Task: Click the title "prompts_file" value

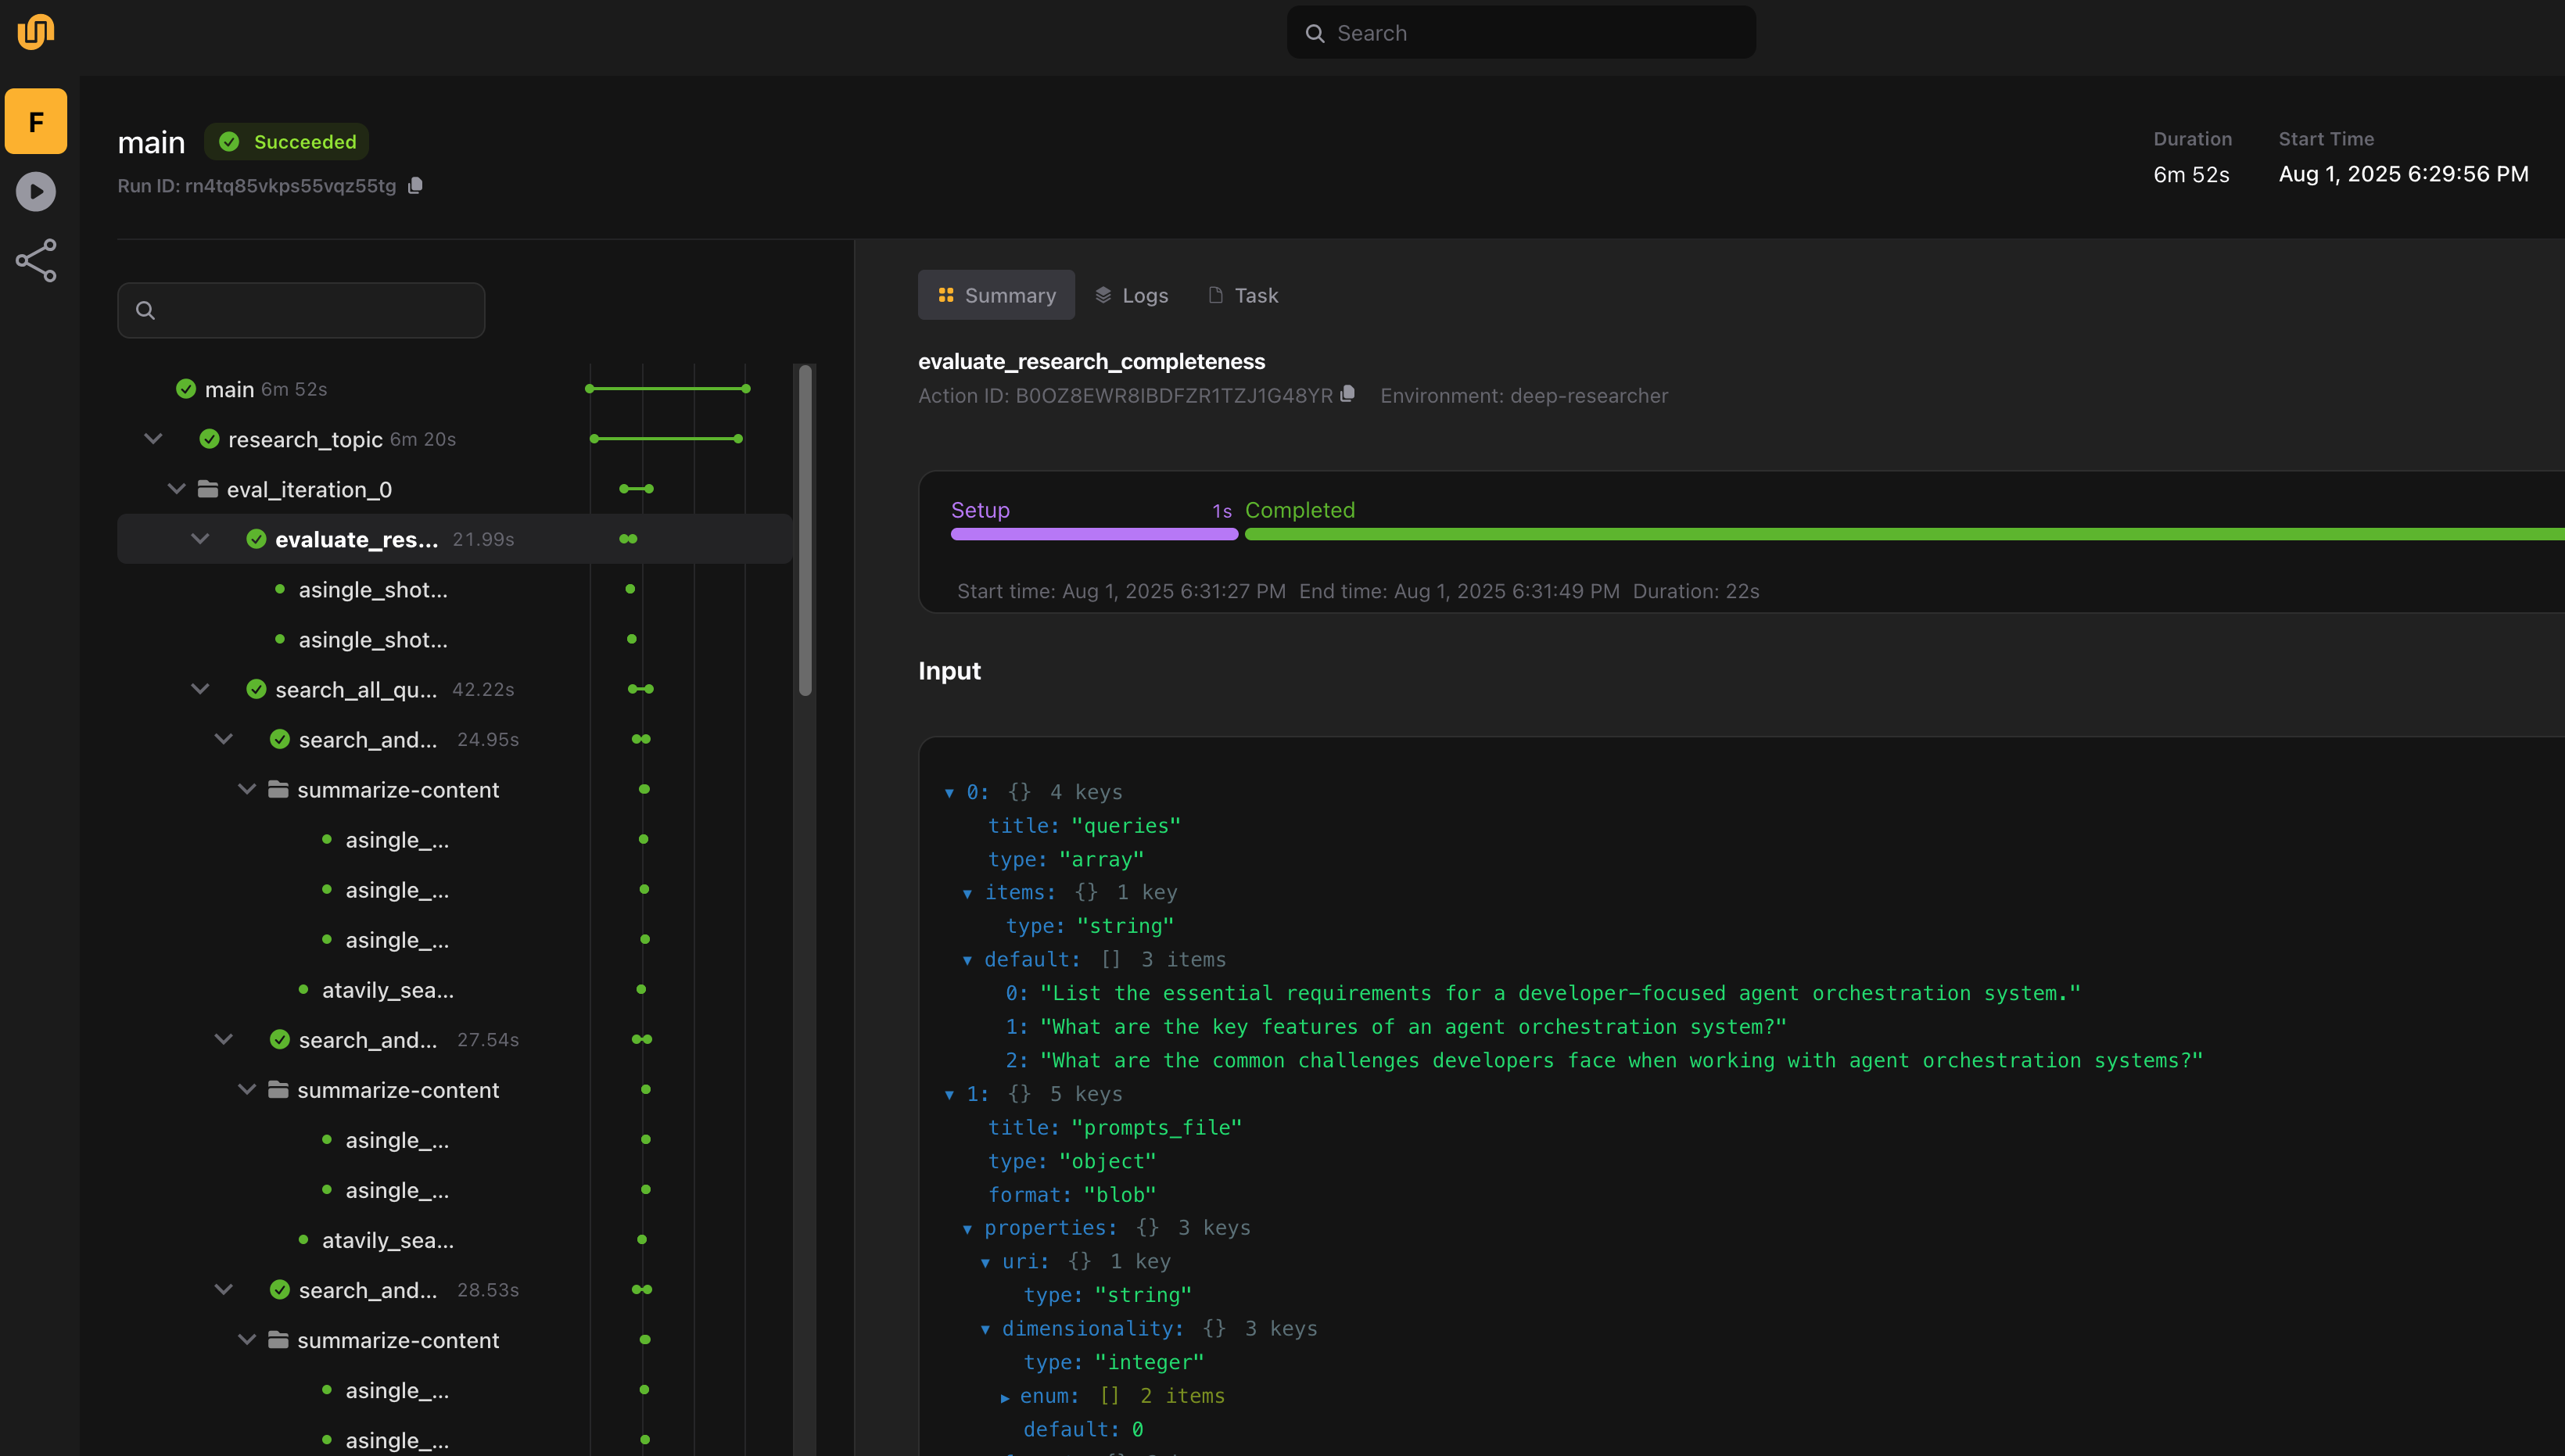Action: (1156, 1127)
